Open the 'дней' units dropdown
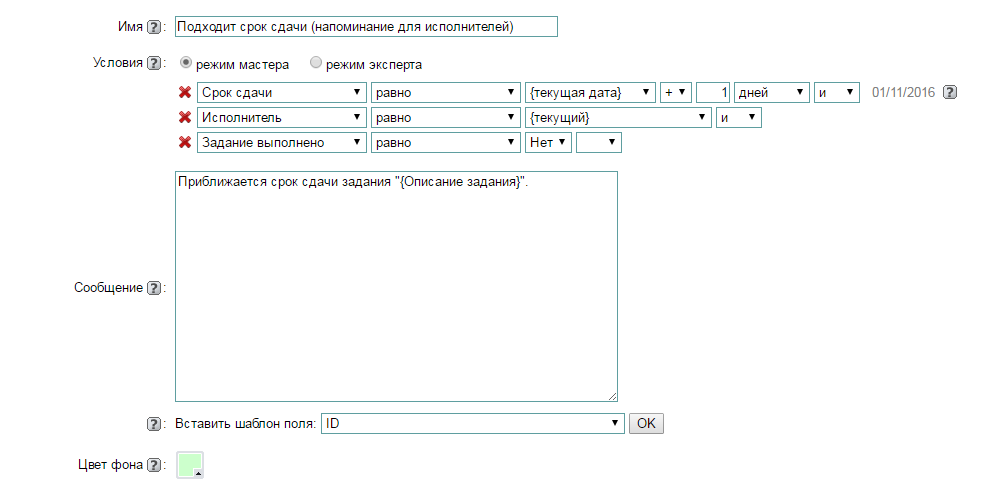 770,93
